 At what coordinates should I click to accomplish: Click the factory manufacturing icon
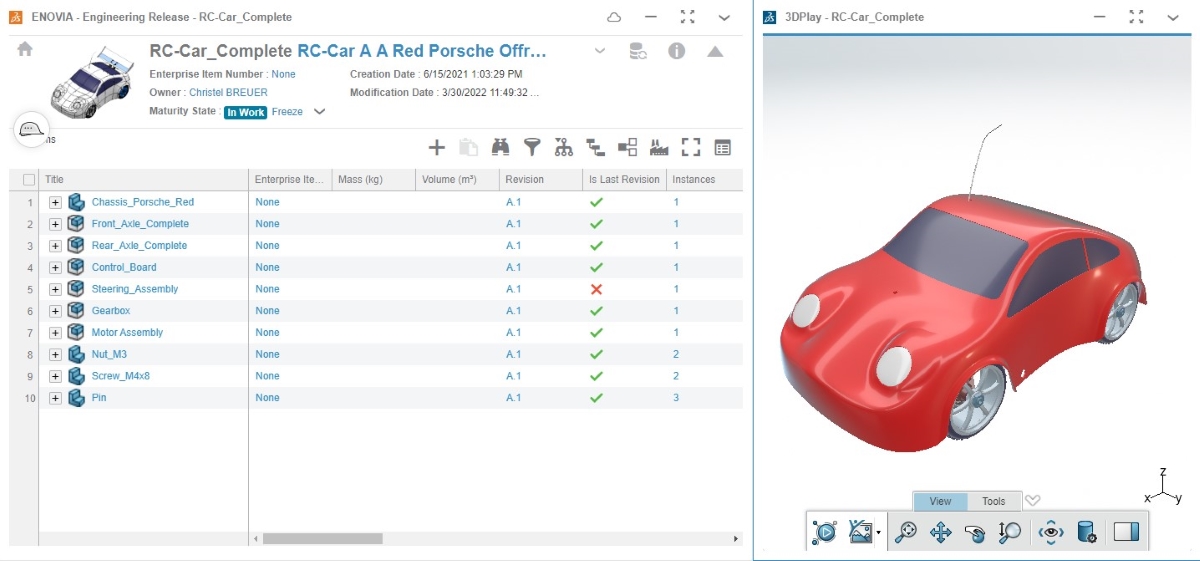(x=659, y=148)
